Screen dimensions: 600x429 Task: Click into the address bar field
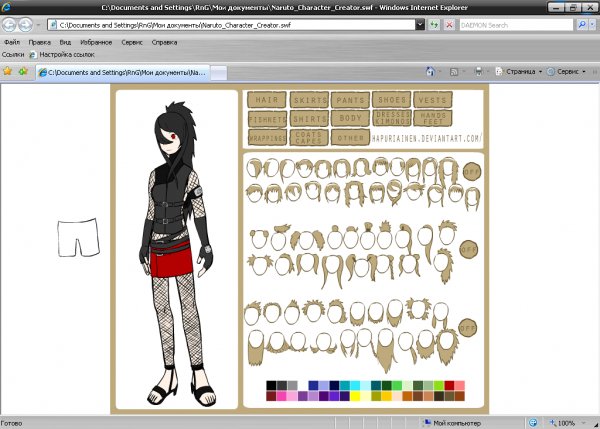coord(233,25)
